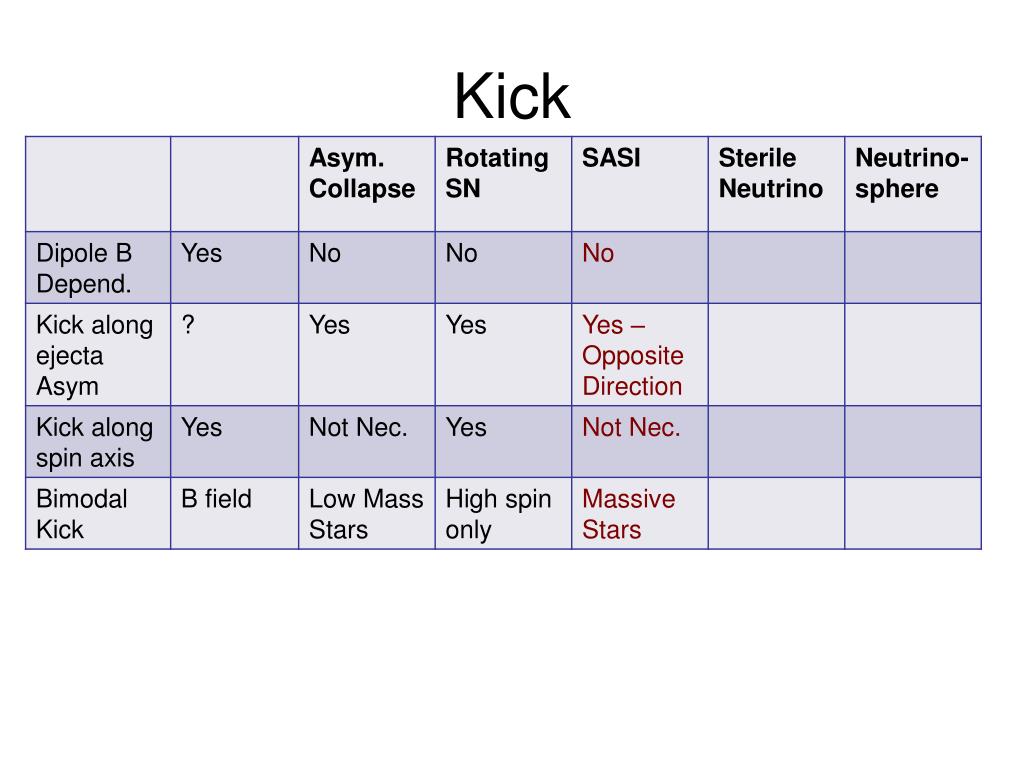Screen dimensions: 1024x768
Task: Select the 'Dipole B Depend.' row label
Action: point(98,268)
